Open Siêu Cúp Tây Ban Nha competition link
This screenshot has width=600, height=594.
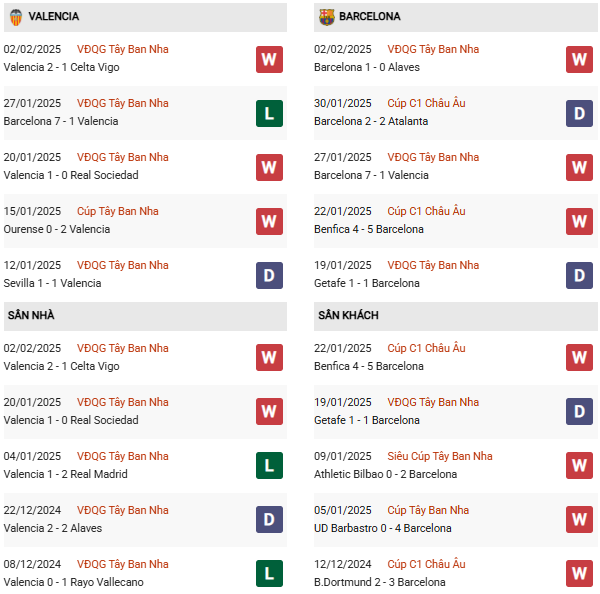(440, 457)
